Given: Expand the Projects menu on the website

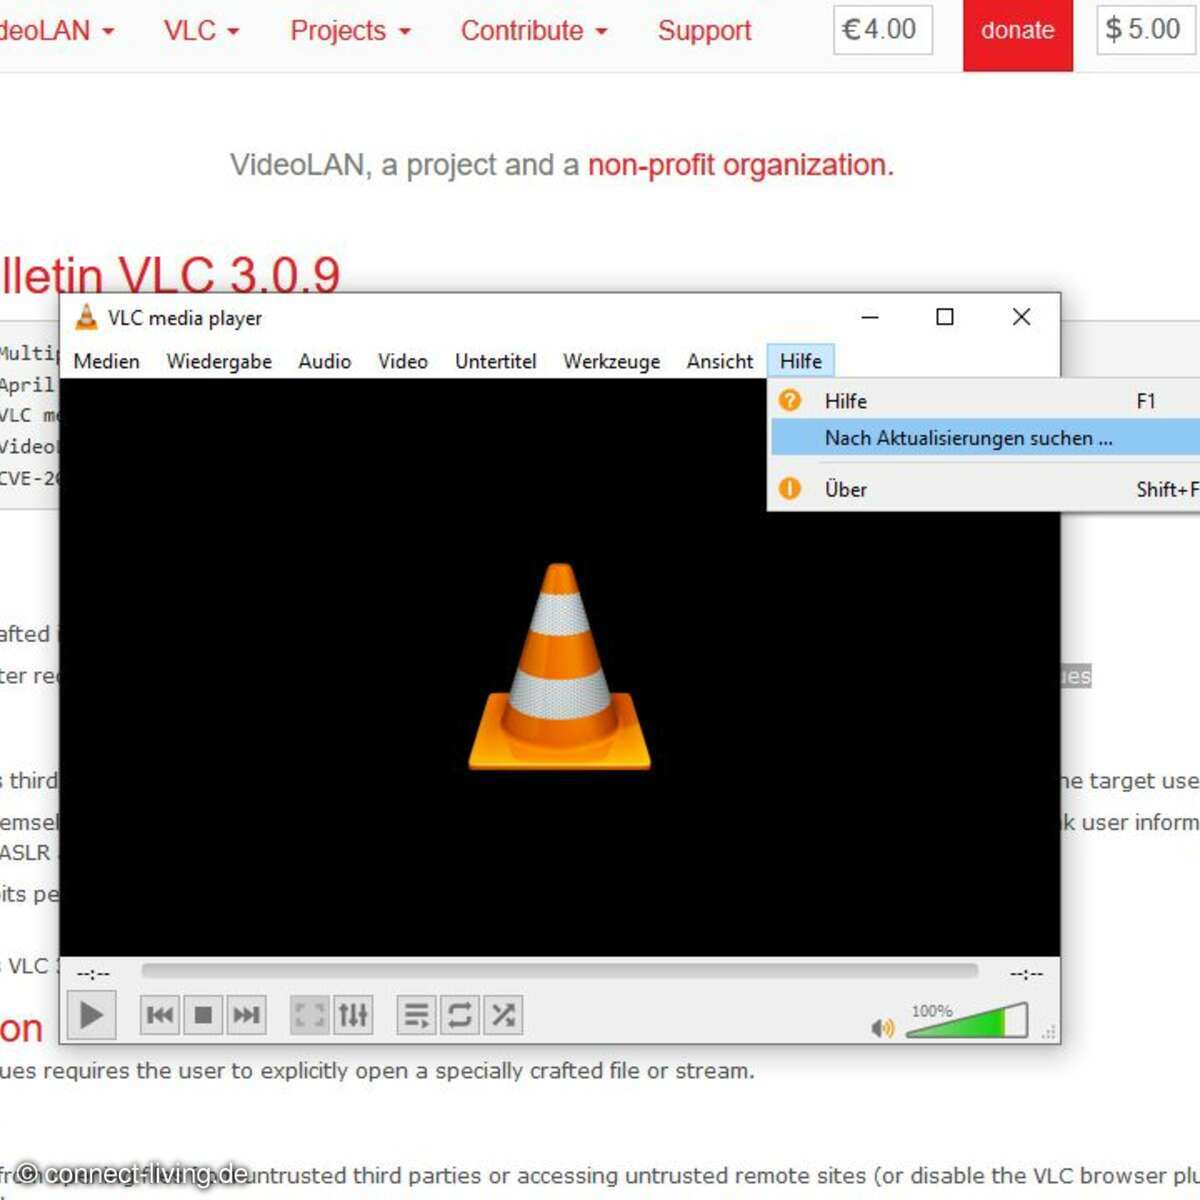Looking at the screenshot, I should (x=348, y=30).
